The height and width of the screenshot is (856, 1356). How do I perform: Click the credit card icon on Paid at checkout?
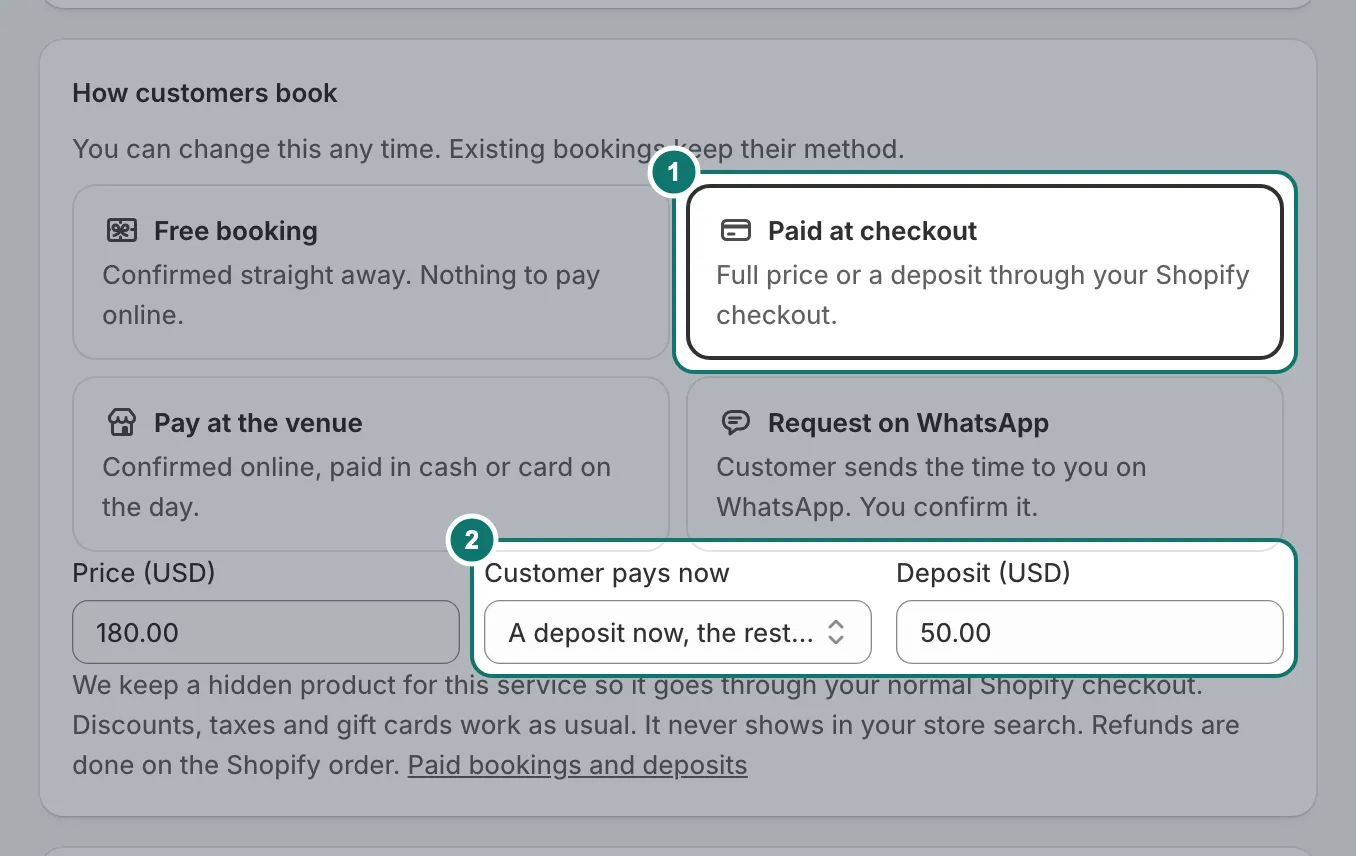[x=736, y=231]
